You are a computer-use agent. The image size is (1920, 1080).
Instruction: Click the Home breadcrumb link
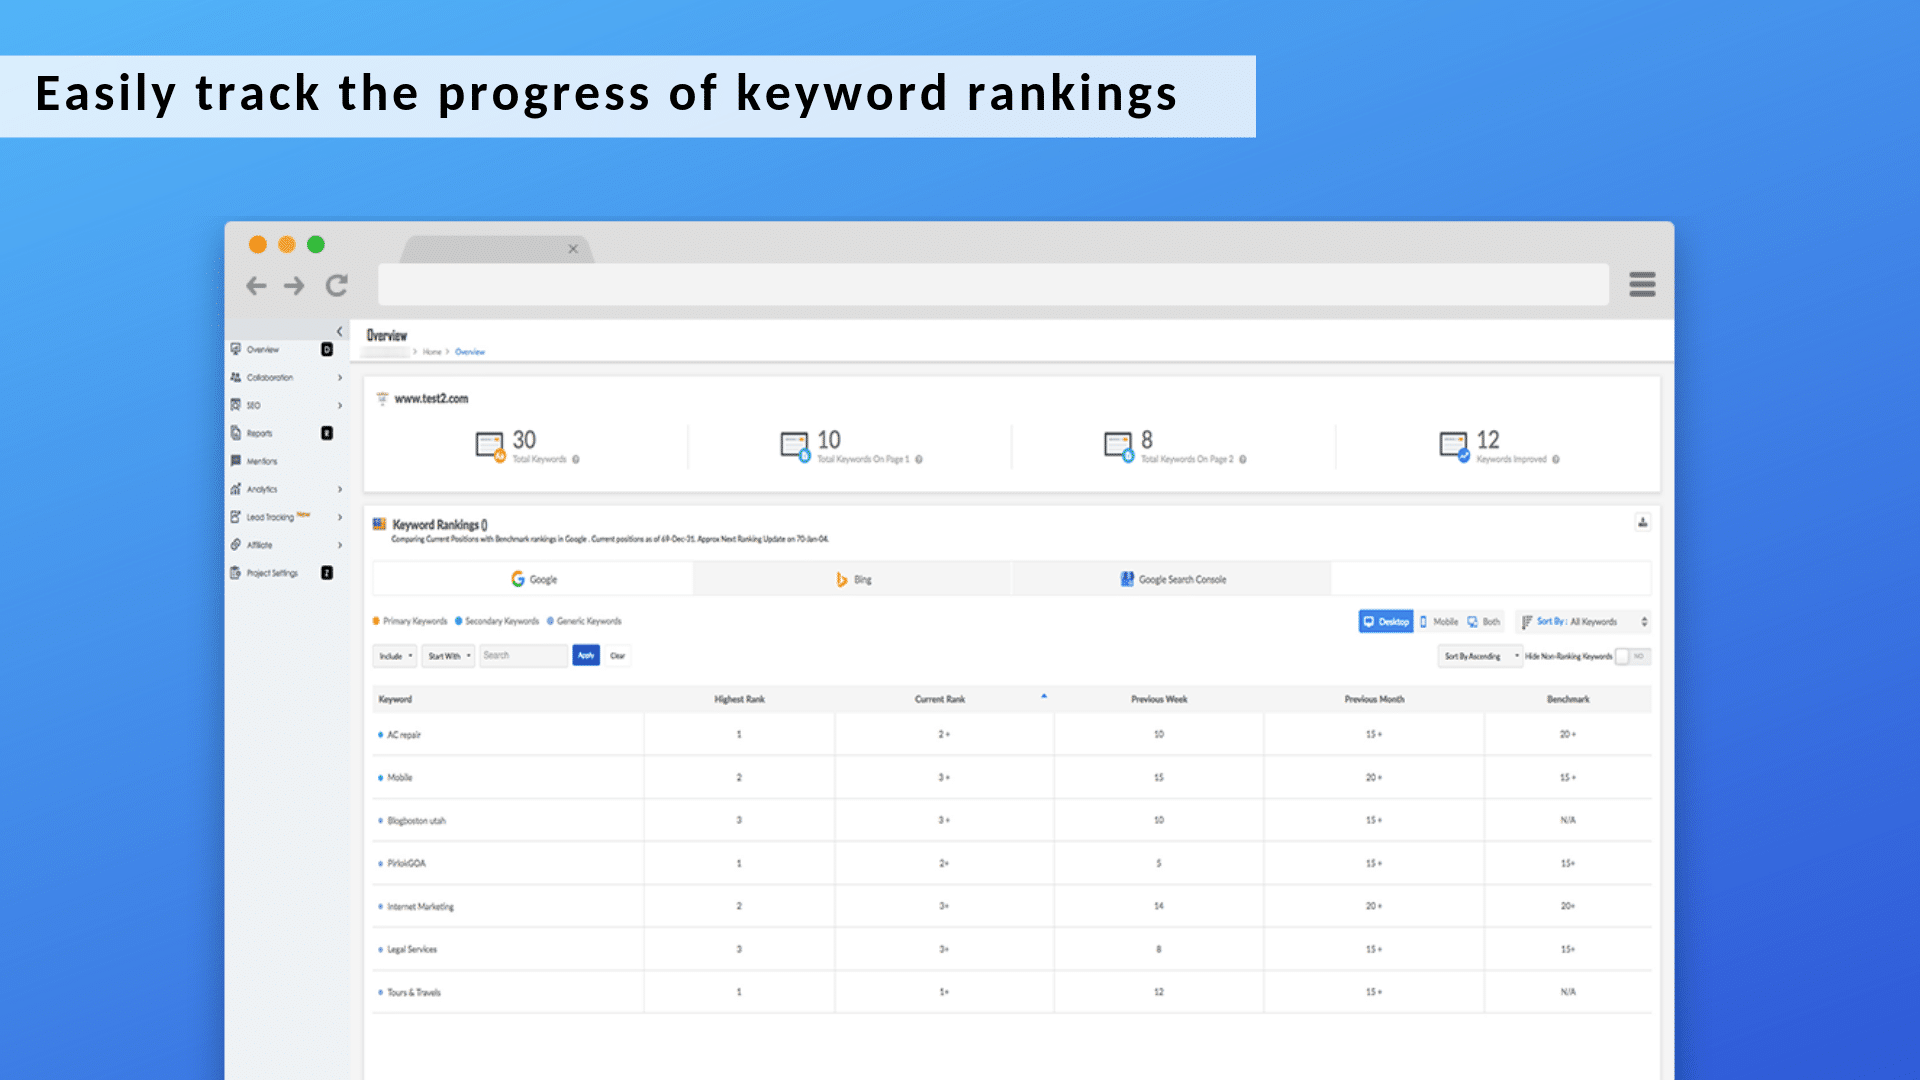(x=432, y=352)
